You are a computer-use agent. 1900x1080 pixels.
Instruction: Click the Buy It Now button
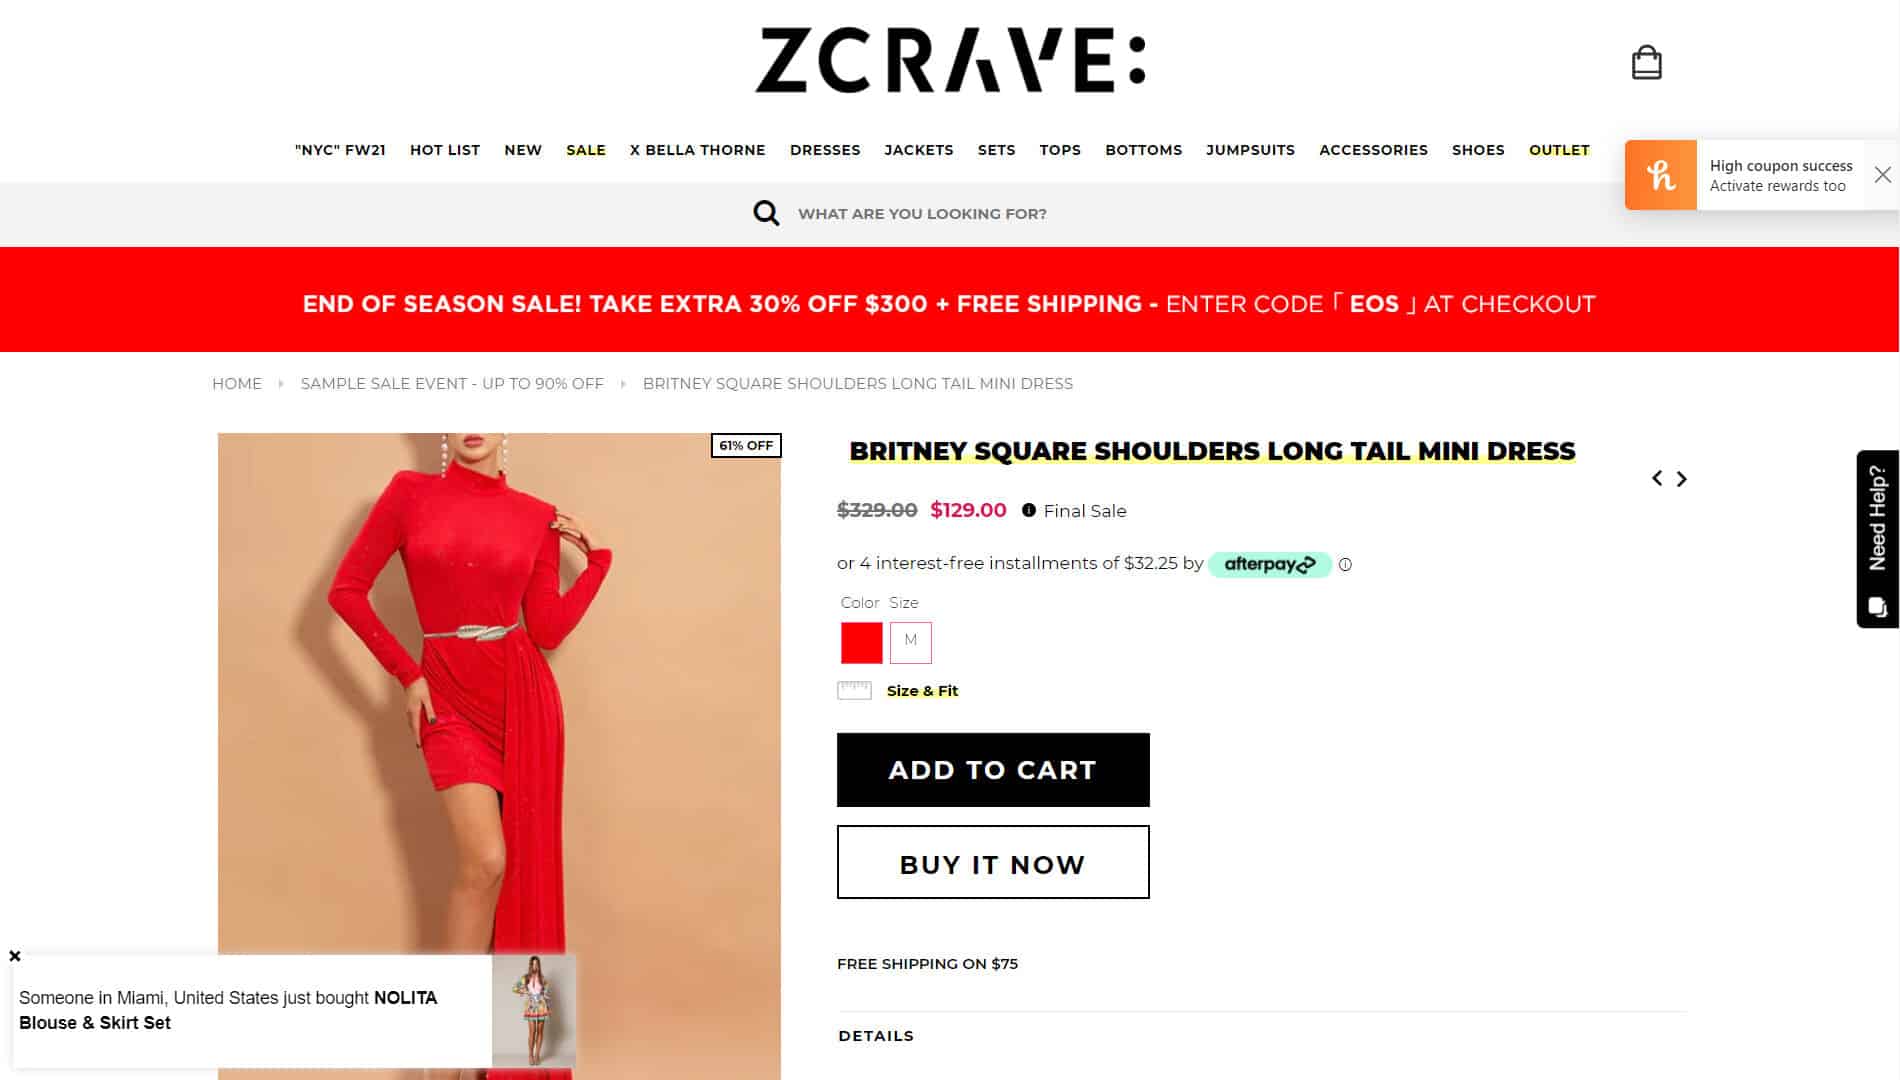(x=993, y=862)
